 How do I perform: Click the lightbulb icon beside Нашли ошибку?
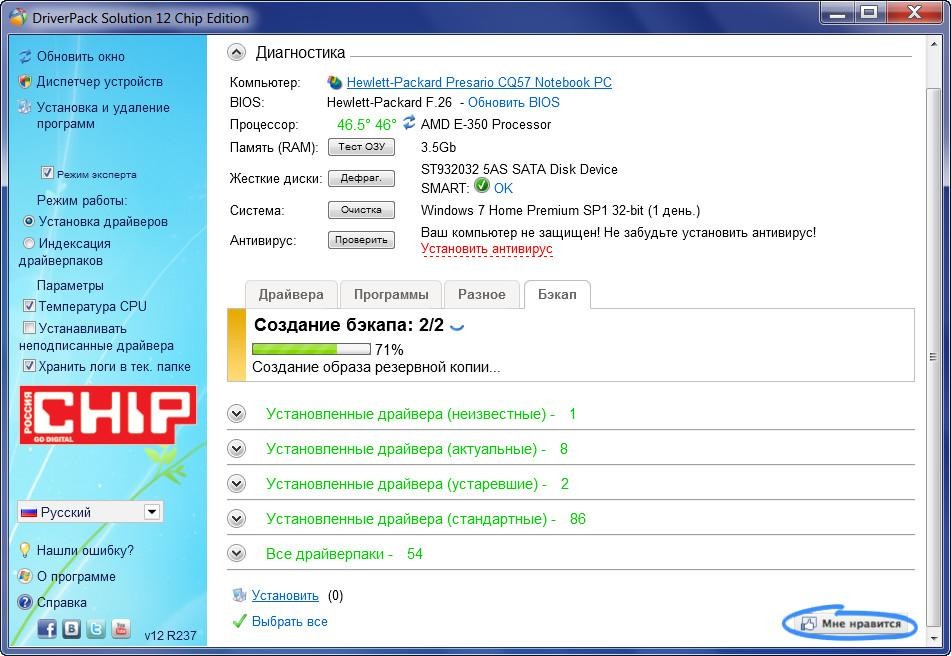(25, 550)
